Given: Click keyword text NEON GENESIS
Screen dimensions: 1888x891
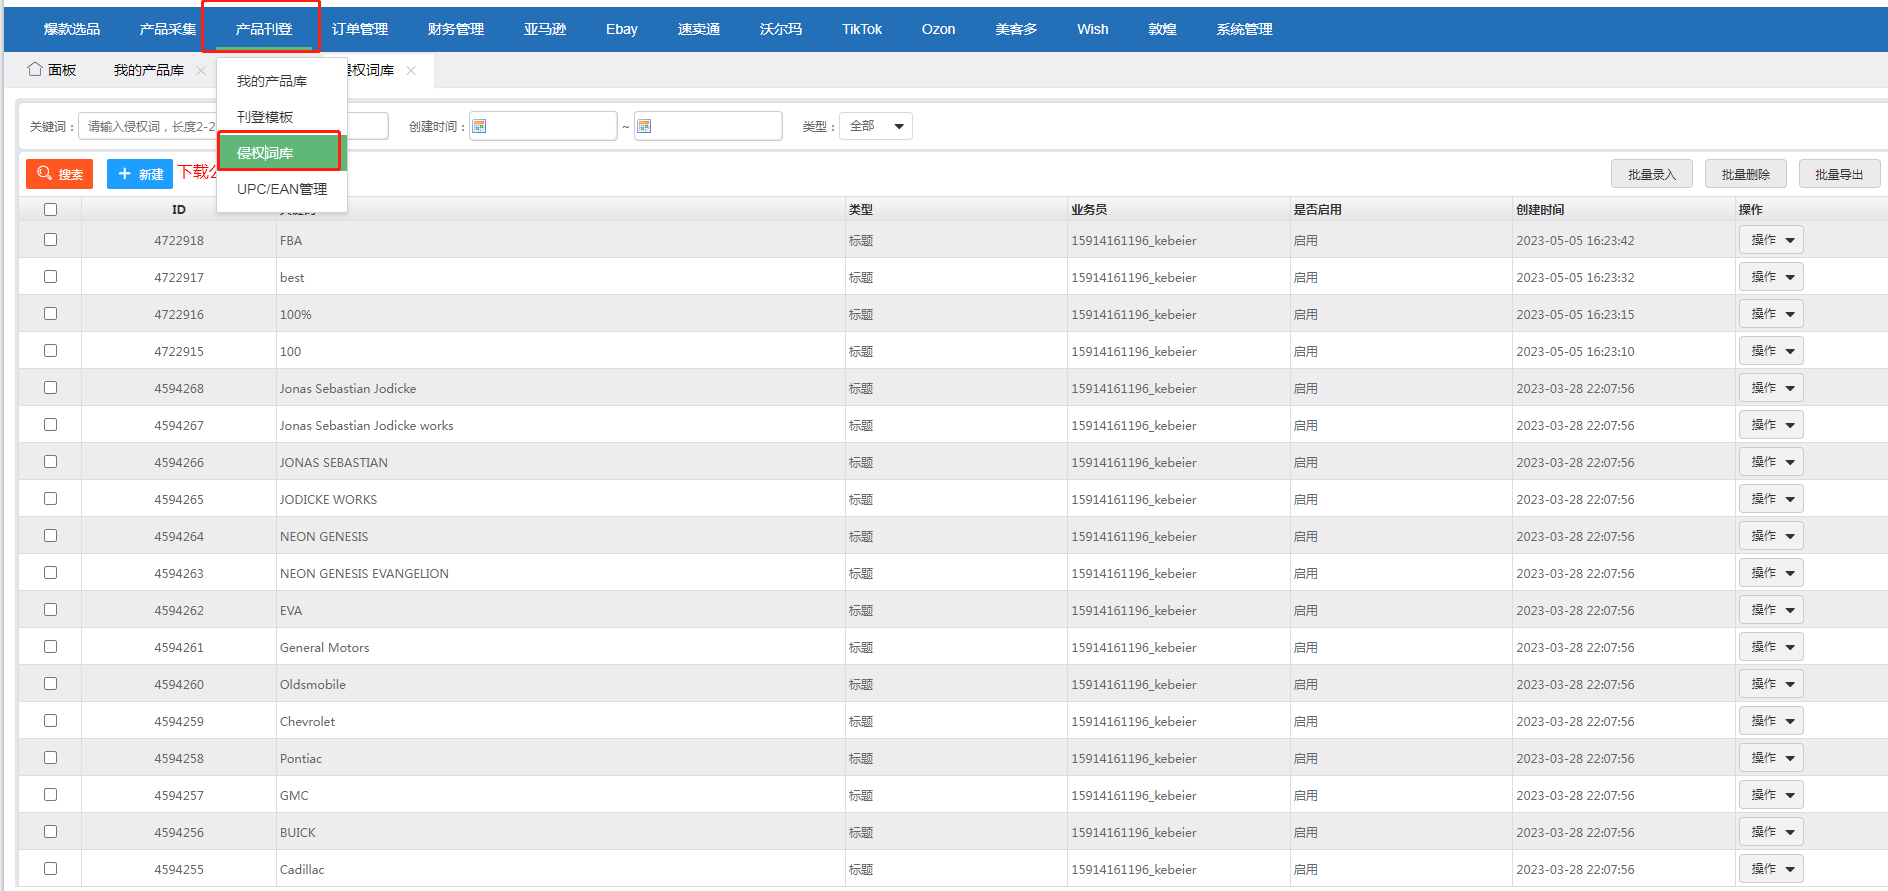Looking at the screenshot, I should (x=324, y=537).
